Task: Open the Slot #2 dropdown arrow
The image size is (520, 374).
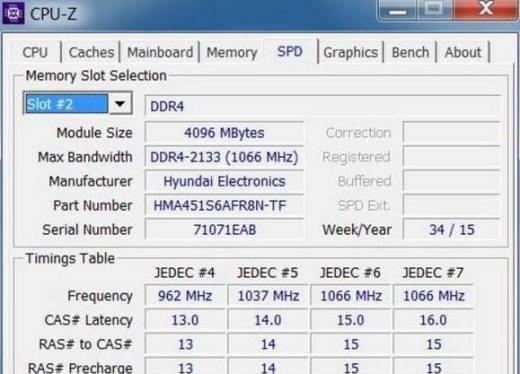Action: [x=120, y=104]
